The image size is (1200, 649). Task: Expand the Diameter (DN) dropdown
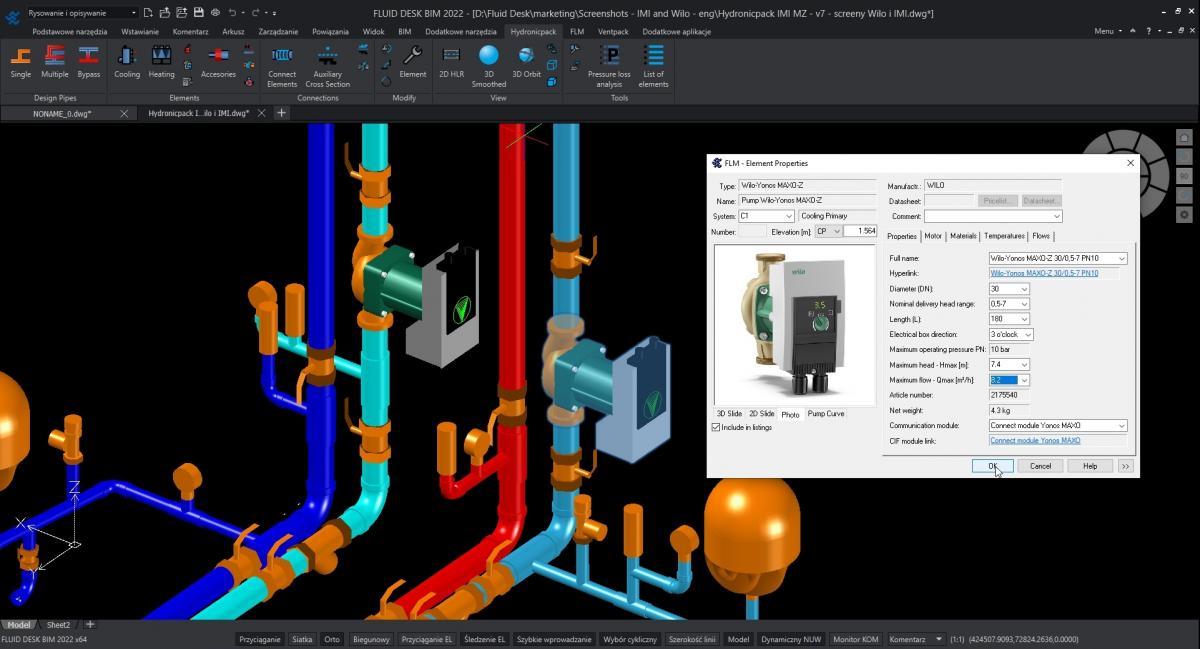1023,289
